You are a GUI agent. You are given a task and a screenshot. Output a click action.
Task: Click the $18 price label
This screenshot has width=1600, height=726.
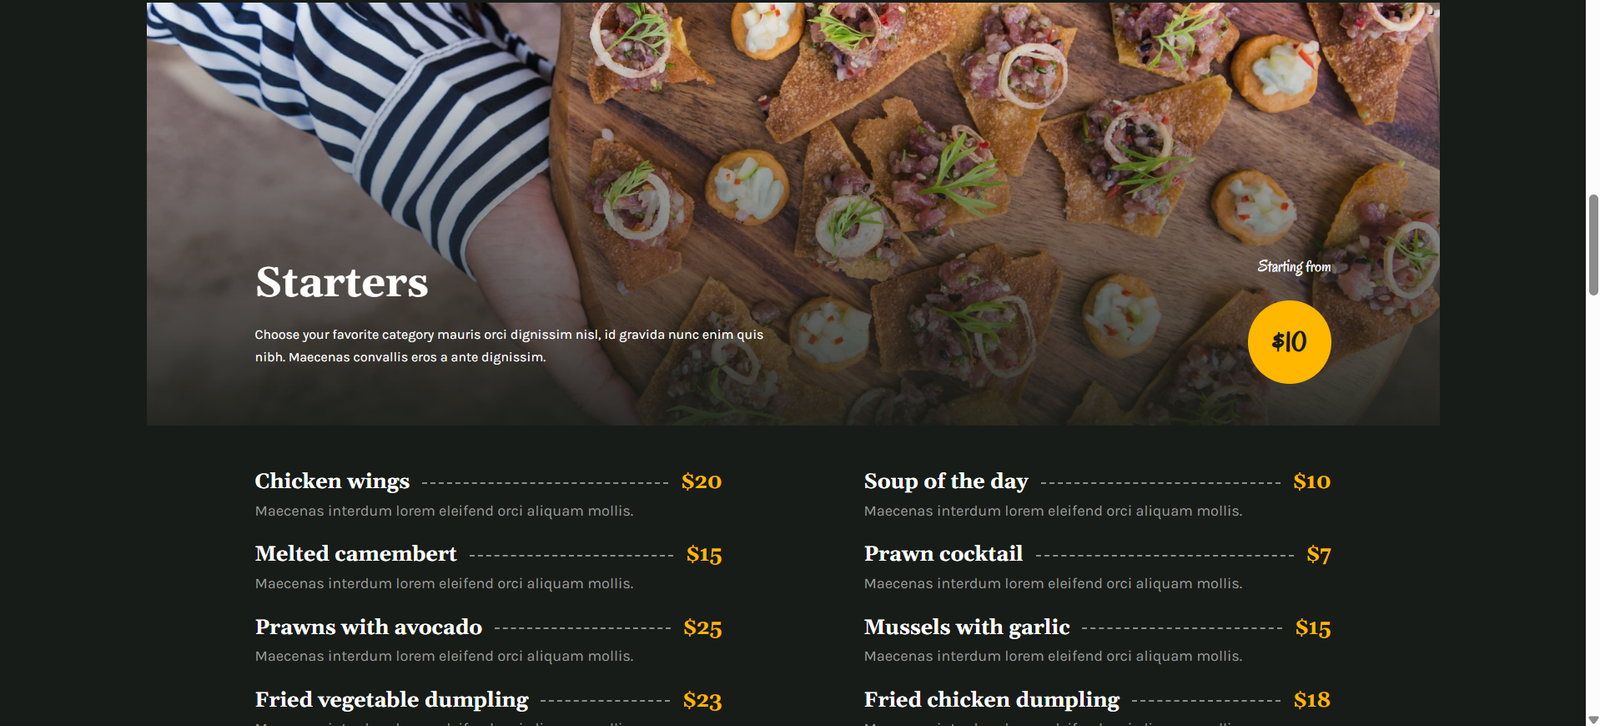pyautogui.click(x=1311, y=700)
